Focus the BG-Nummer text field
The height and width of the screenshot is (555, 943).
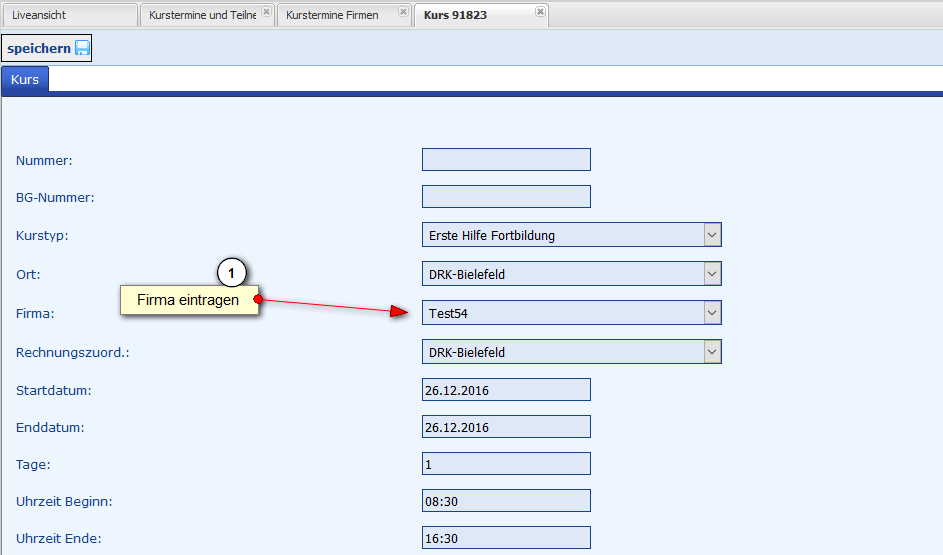(x=506, y=197)
